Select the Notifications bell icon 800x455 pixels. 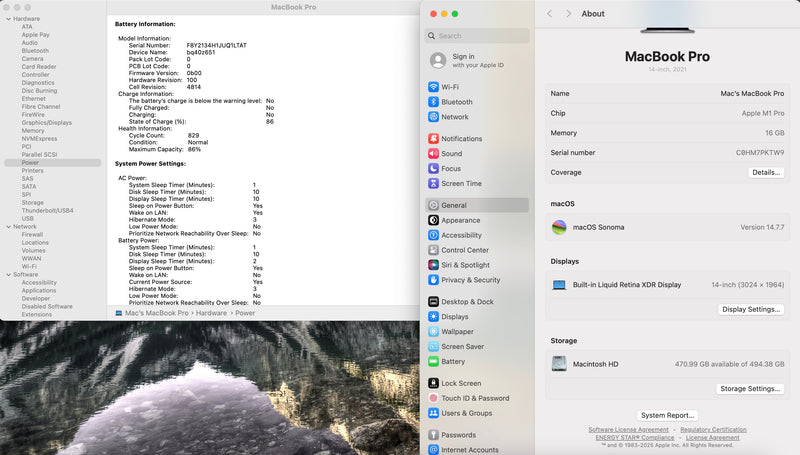433,138
